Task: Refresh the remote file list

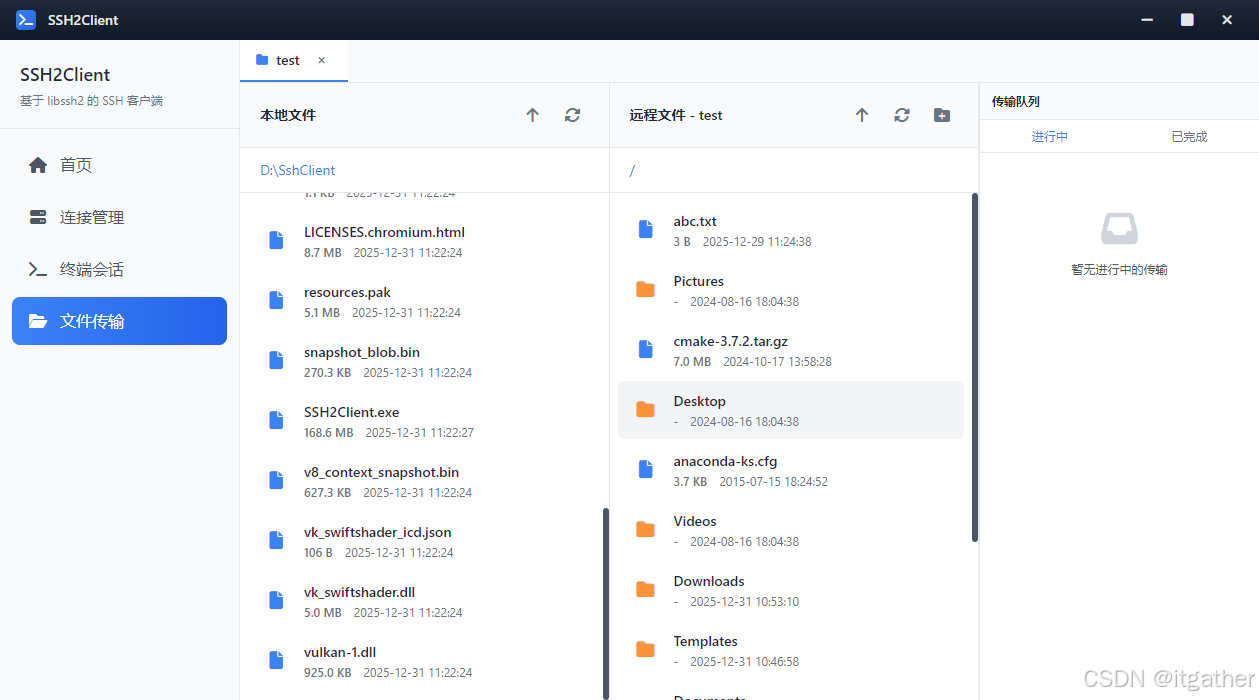Action: tap(902, 115)
